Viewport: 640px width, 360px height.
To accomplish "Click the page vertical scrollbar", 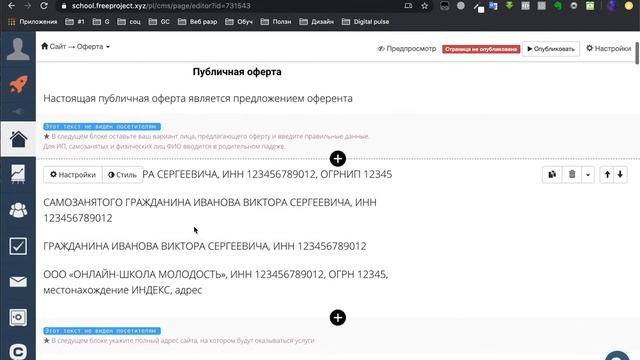I will (637, 53).
